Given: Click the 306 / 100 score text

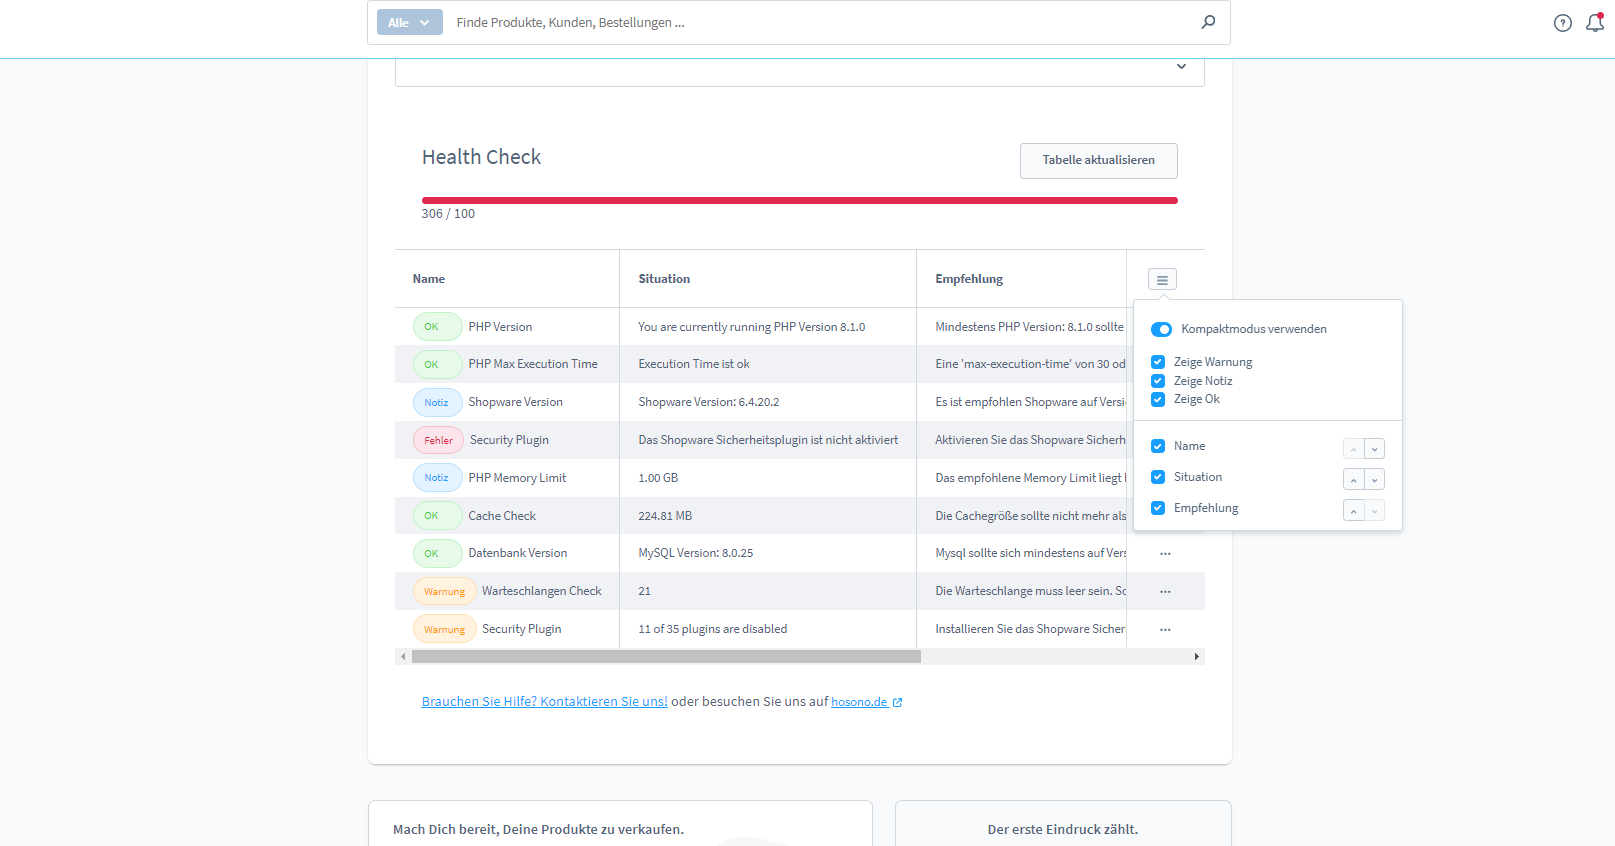Looking at the screenshot, I should click(x=448, y=214).
